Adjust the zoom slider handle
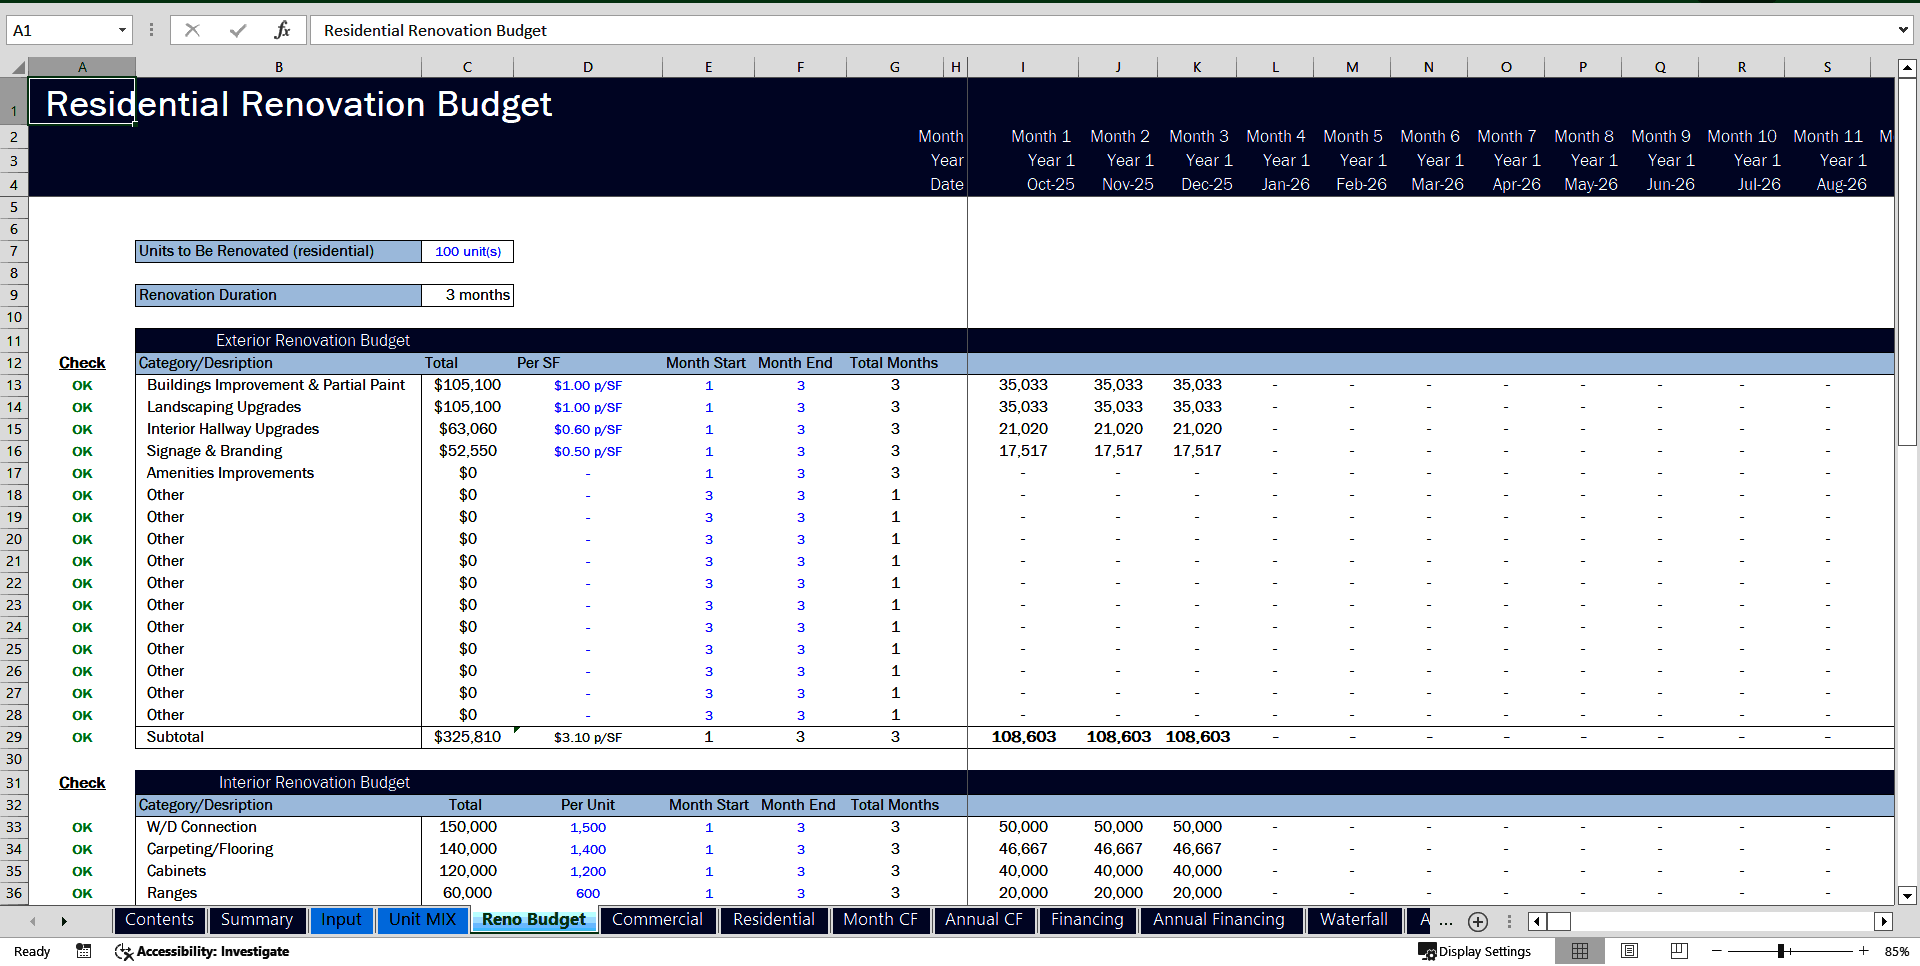 [1781, 951]
